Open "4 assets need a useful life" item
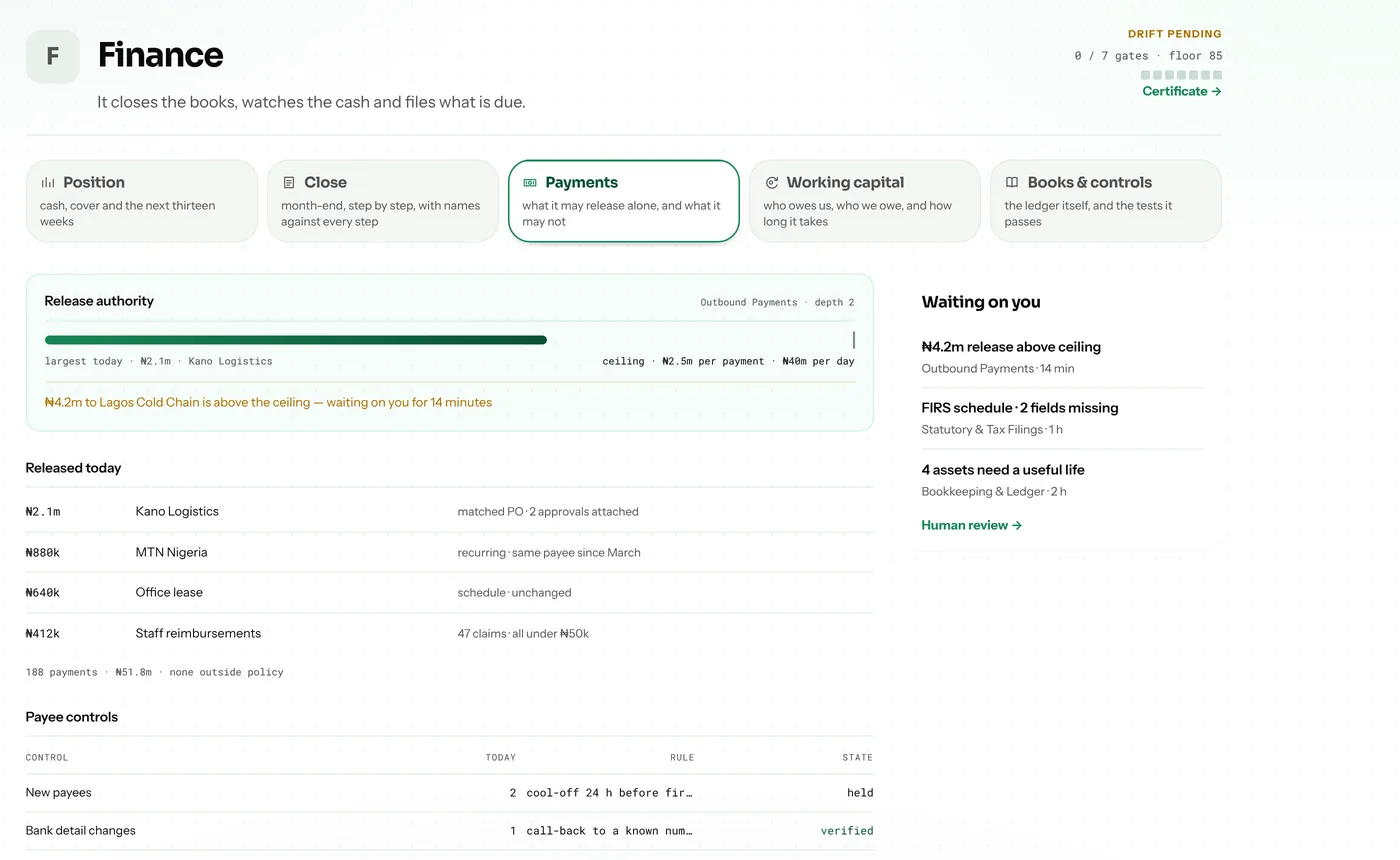The width and height of the screenshot is (1400, 860). [x=1062, y=480]
